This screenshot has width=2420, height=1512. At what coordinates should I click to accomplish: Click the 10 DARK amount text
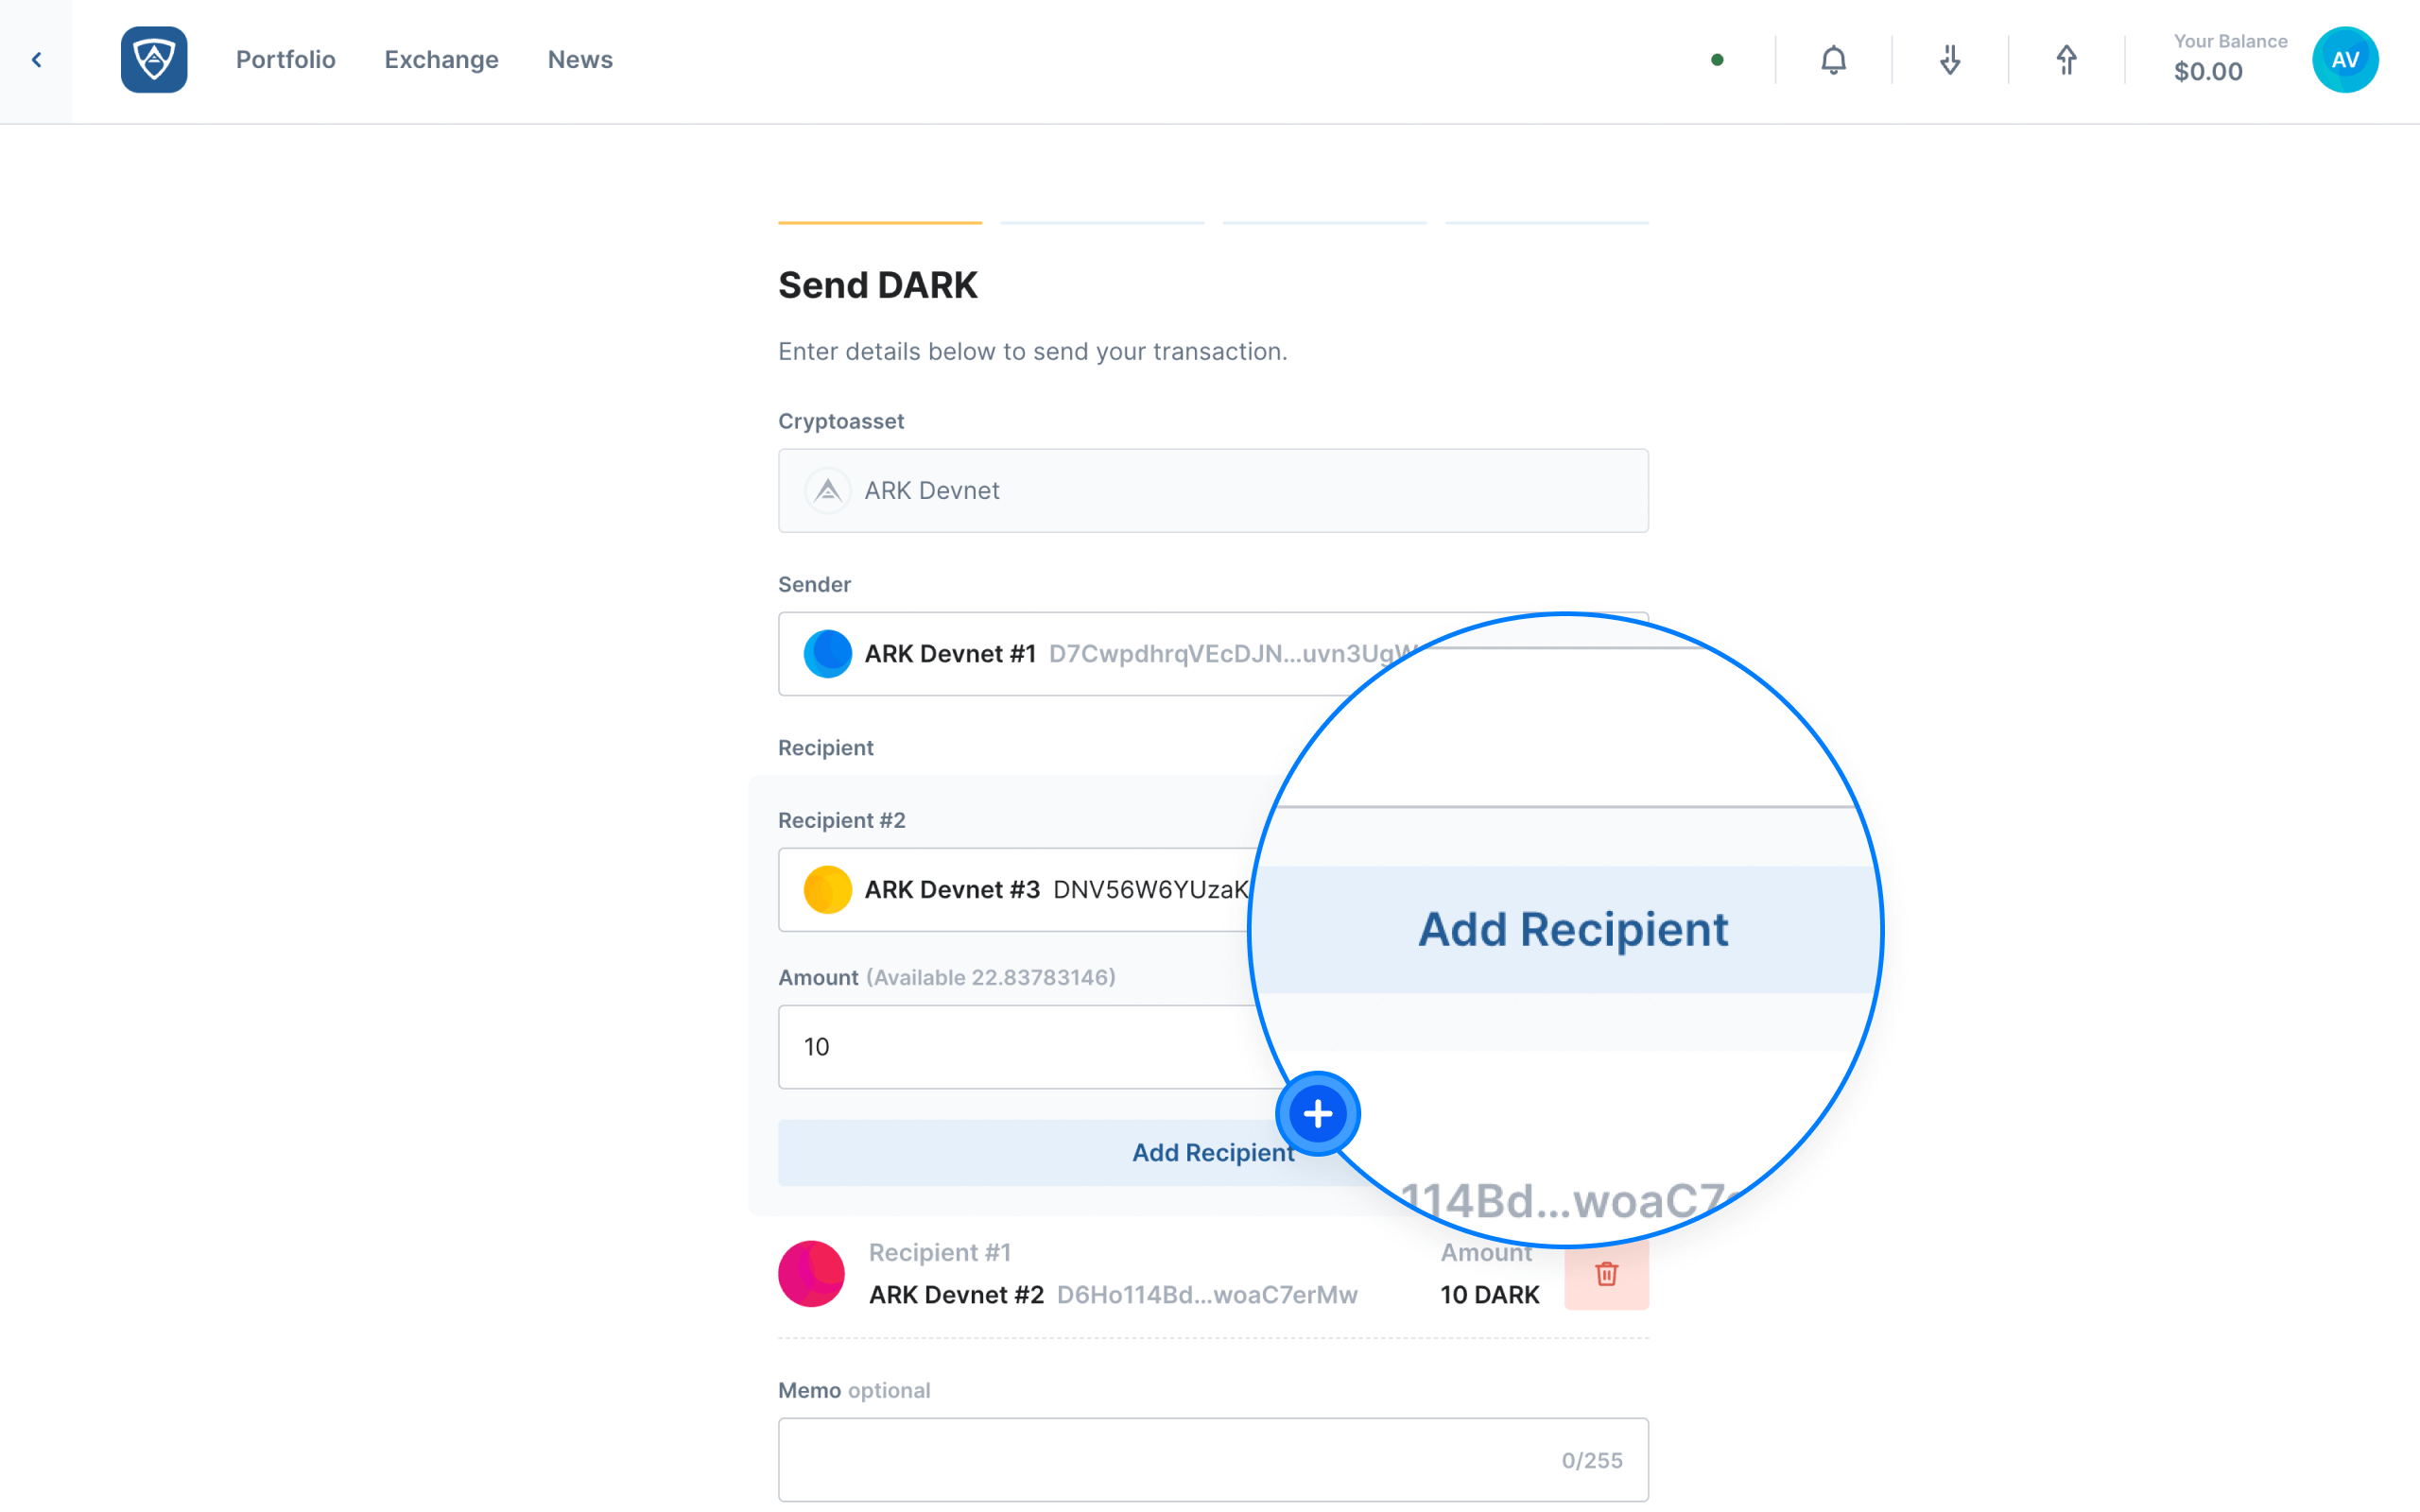(1489, 1295)
